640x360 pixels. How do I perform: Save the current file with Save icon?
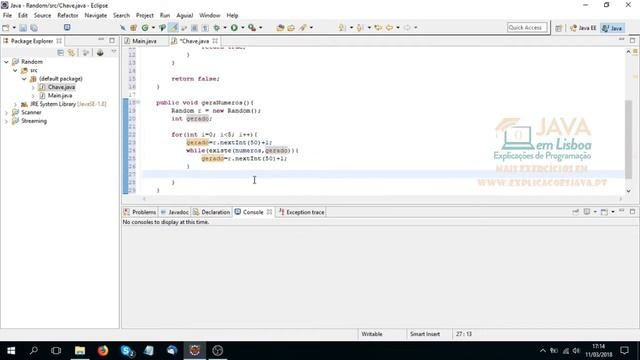(x=23, y=28)
